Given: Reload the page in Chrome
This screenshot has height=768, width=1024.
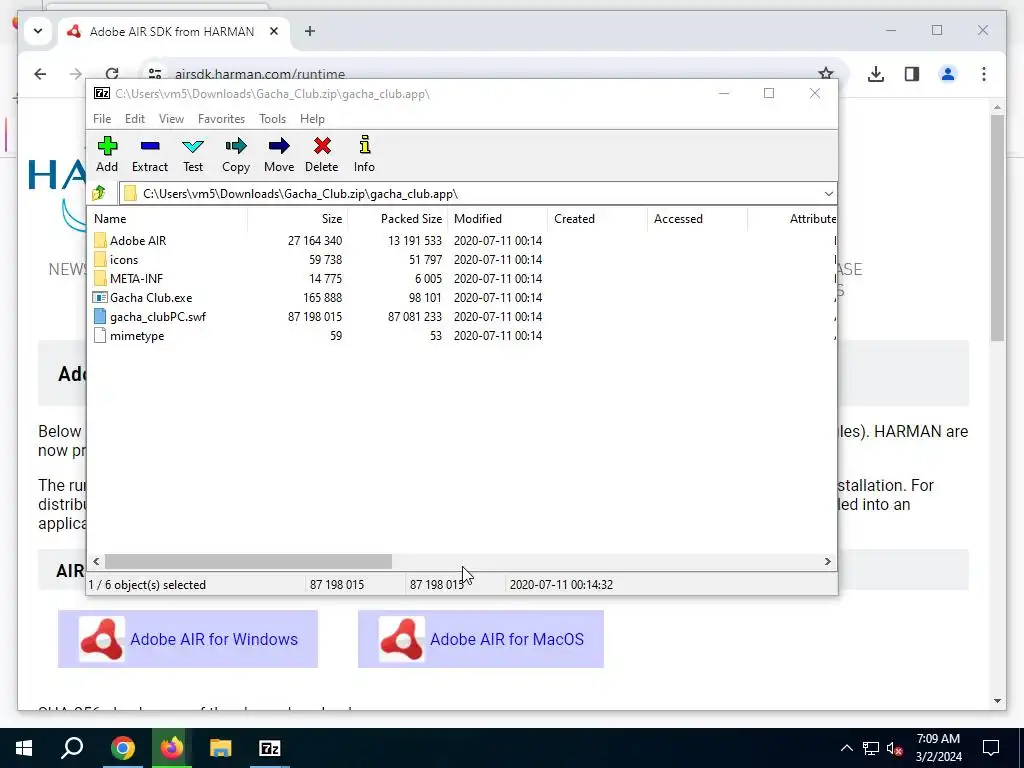Looking at the screenshot, I should click(112, 74).
